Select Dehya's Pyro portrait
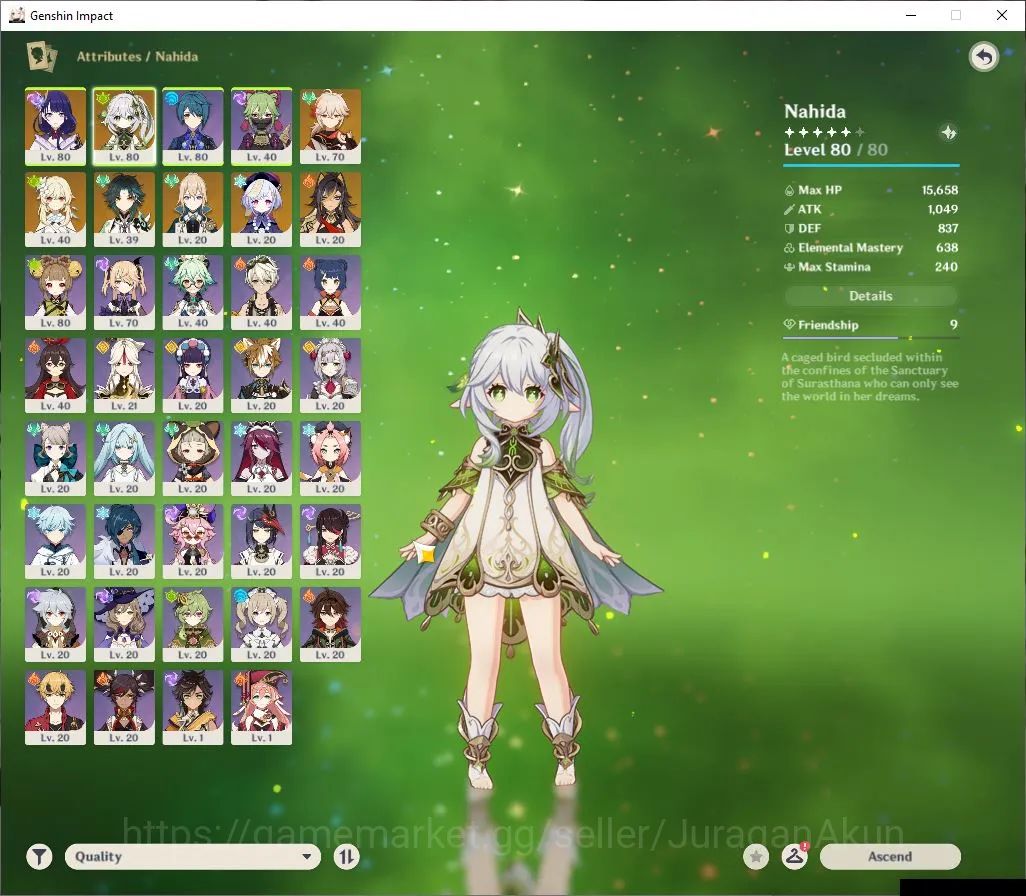Image resolution: width=1026 pixels, height=896 pixels. [x=330, y=209]
